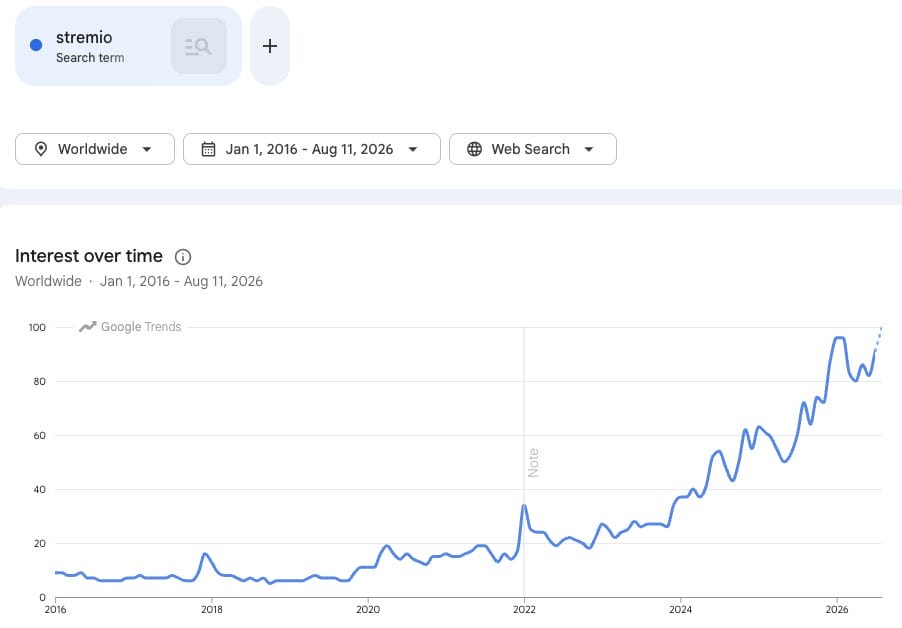Click the 2016 x-axis label

coord(55,610)
